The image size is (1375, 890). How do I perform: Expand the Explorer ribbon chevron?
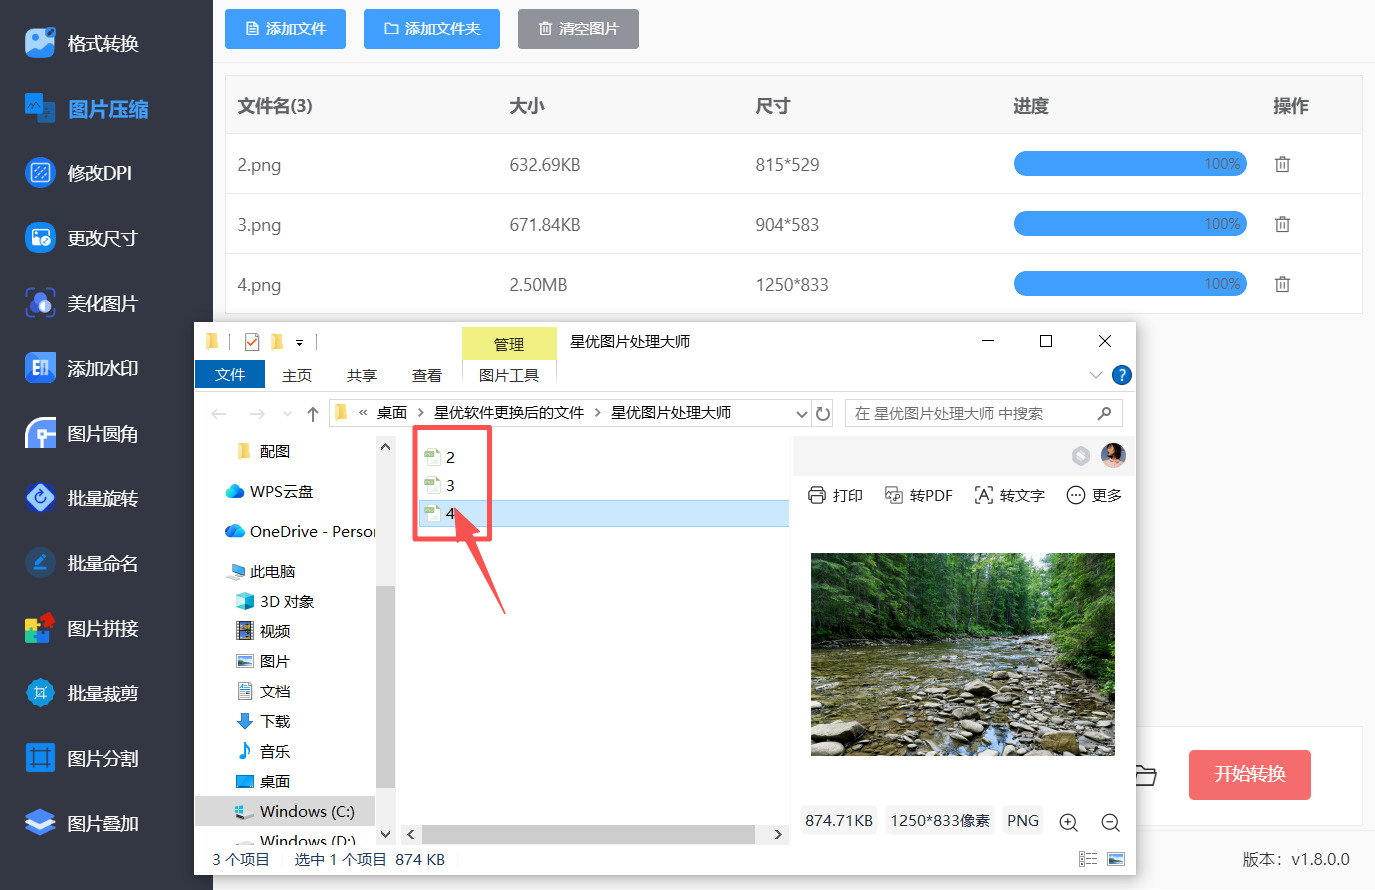click(x=1096, y=375)
